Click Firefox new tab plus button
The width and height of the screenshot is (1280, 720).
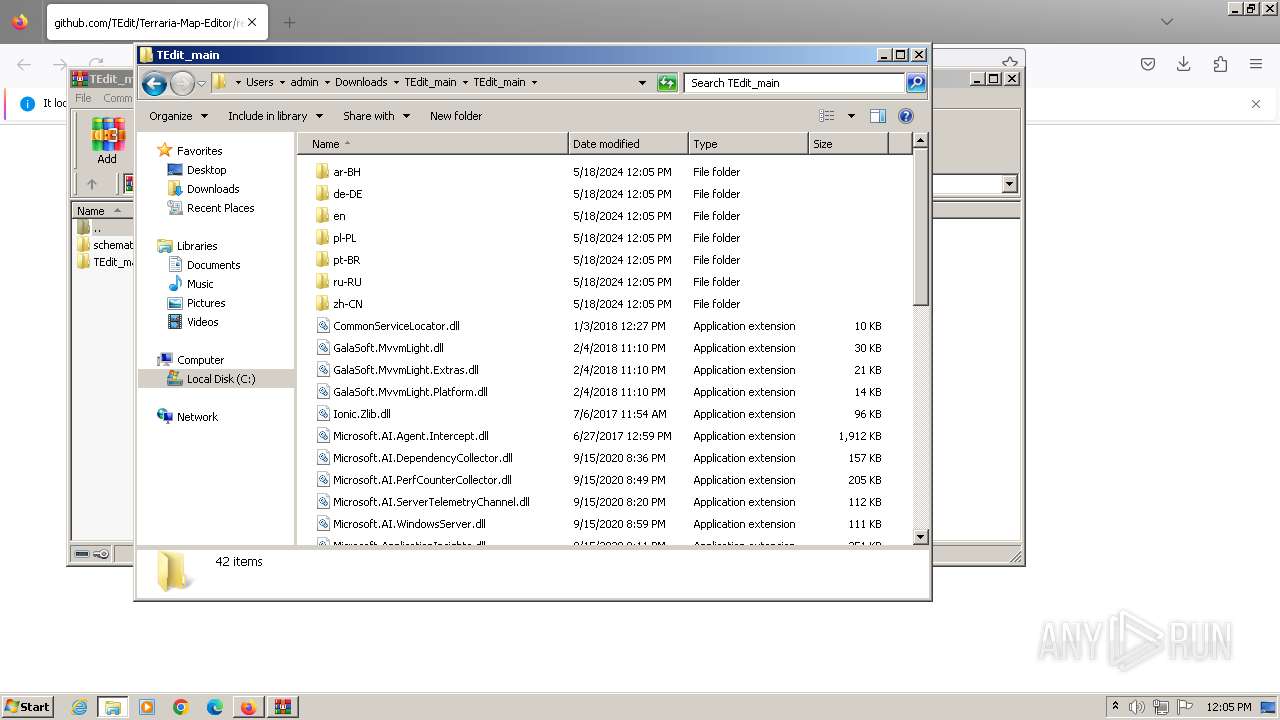click(289, 22)
